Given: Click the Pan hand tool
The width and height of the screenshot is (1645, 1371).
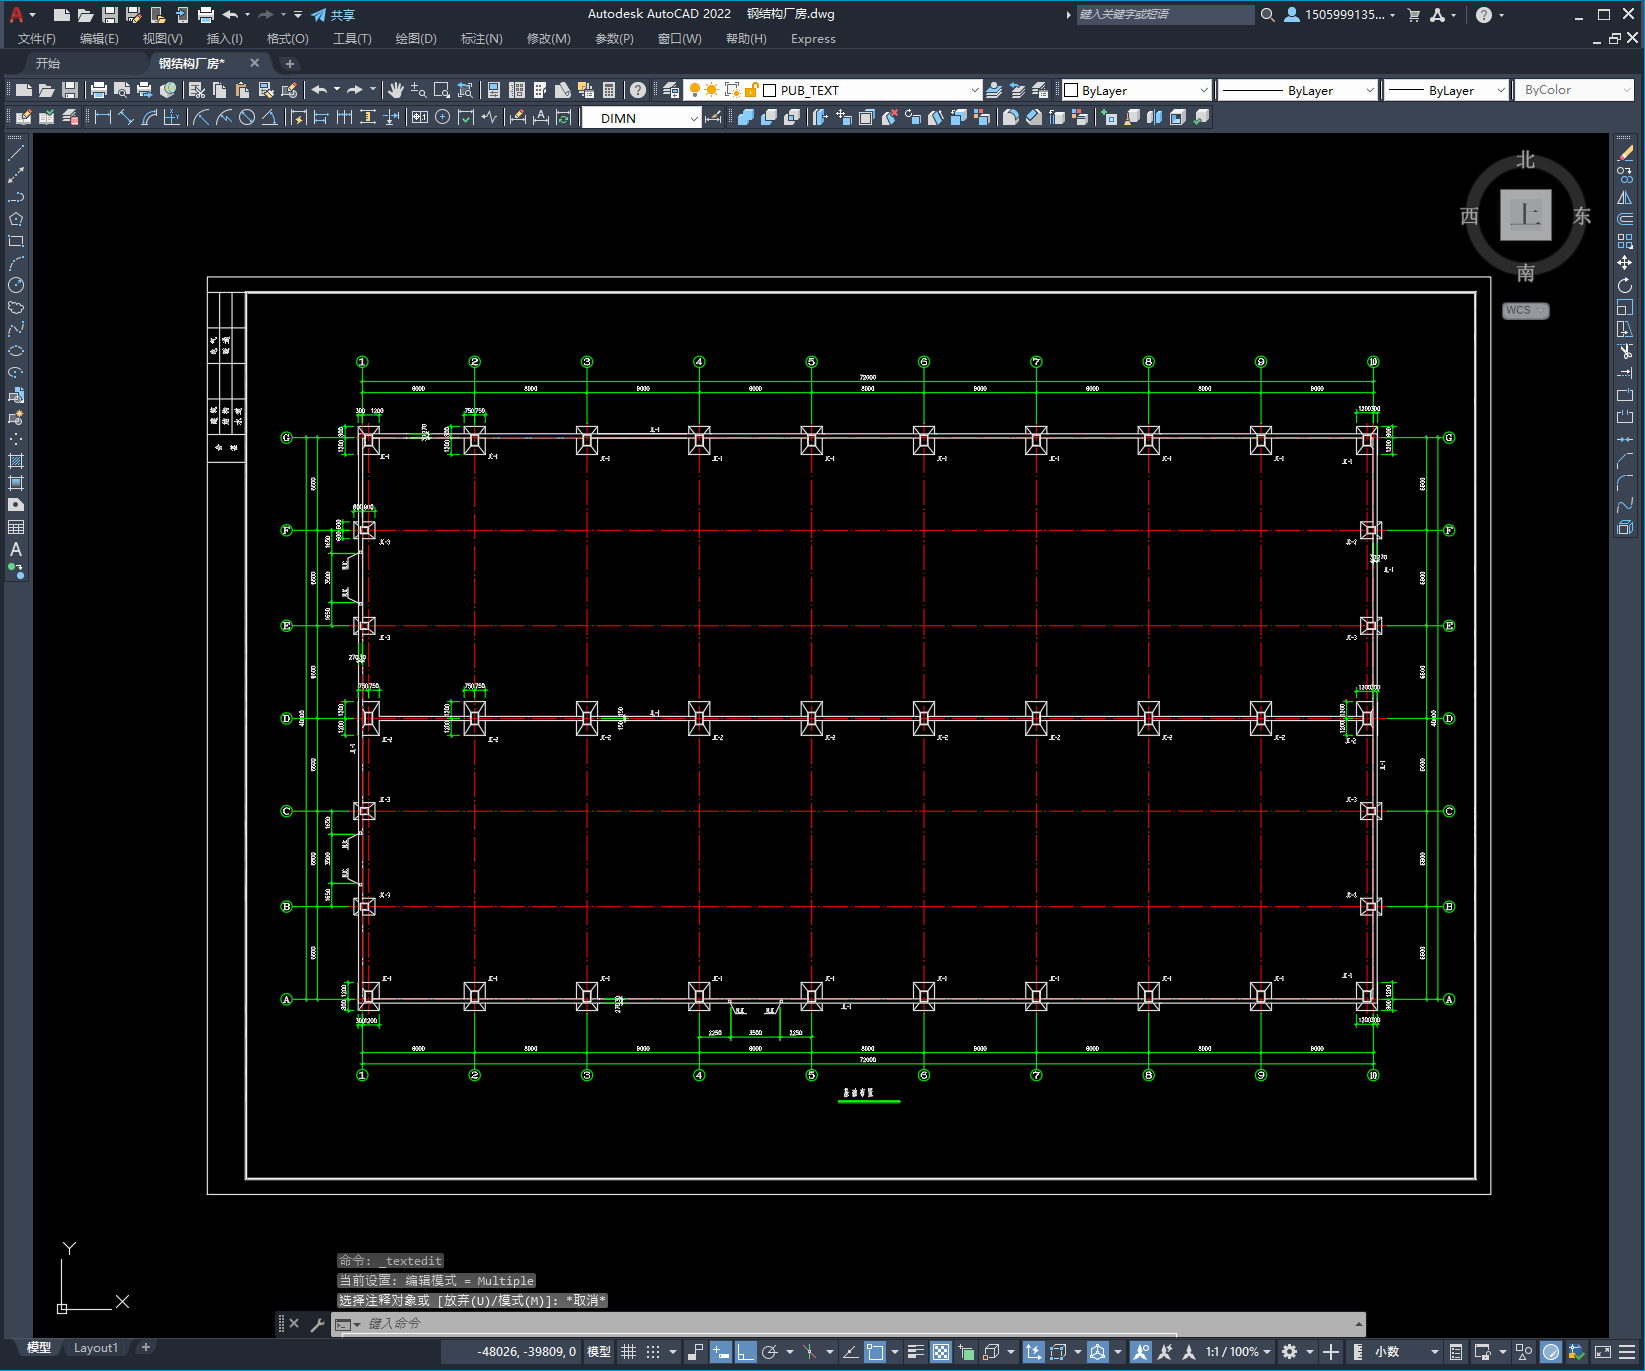Looking at the screenshot, I should [396, 90].
